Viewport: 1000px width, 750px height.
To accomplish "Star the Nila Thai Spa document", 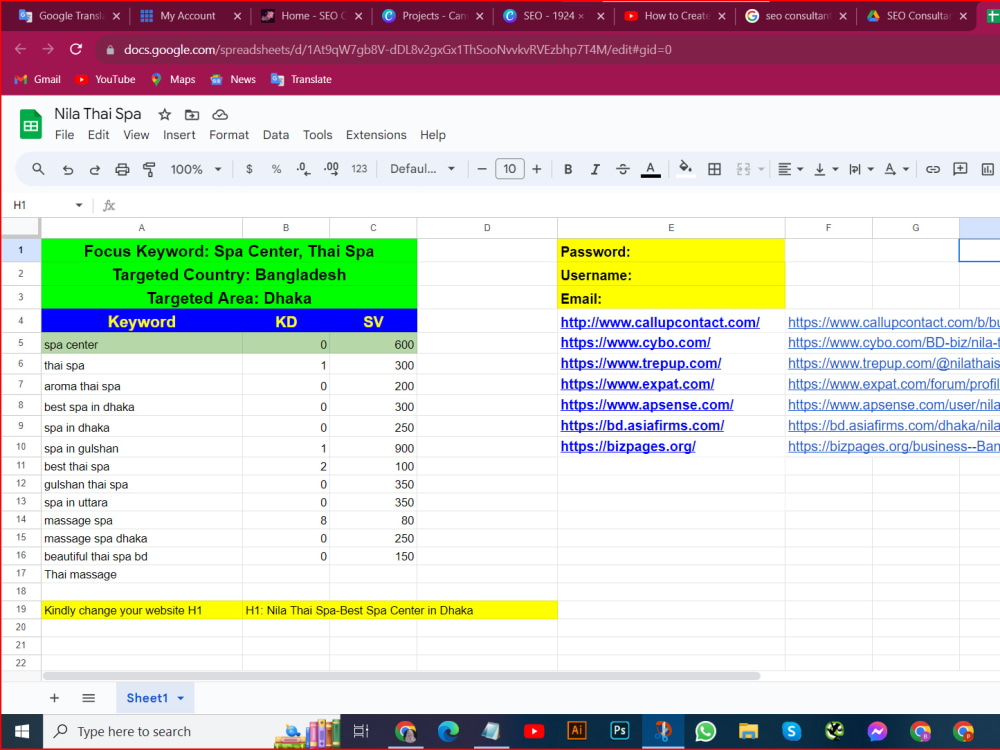I will [x=165, y=115].
